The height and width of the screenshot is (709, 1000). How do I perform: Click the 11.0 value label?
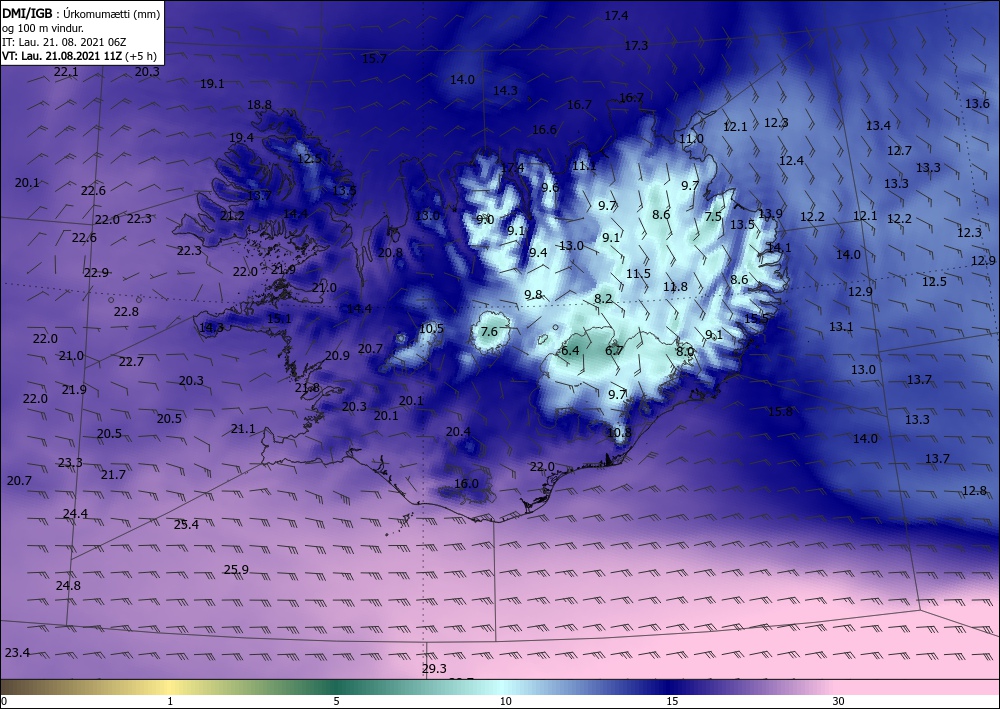[691, 138]
